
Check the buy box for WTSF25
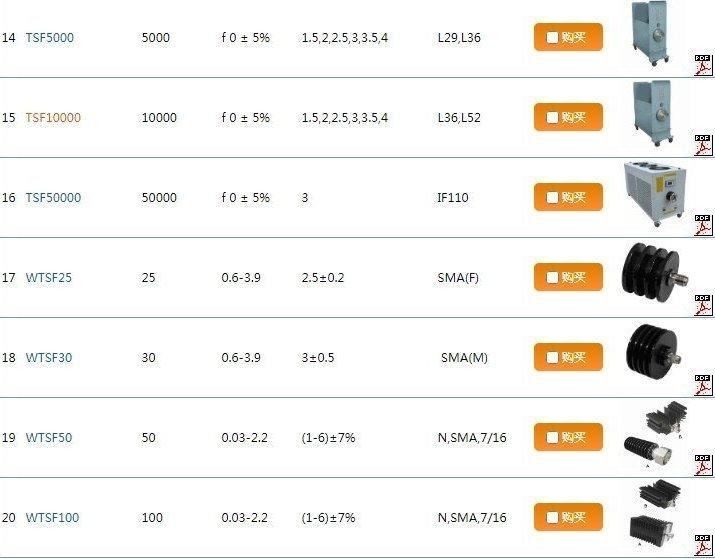(x=552, y=278)
